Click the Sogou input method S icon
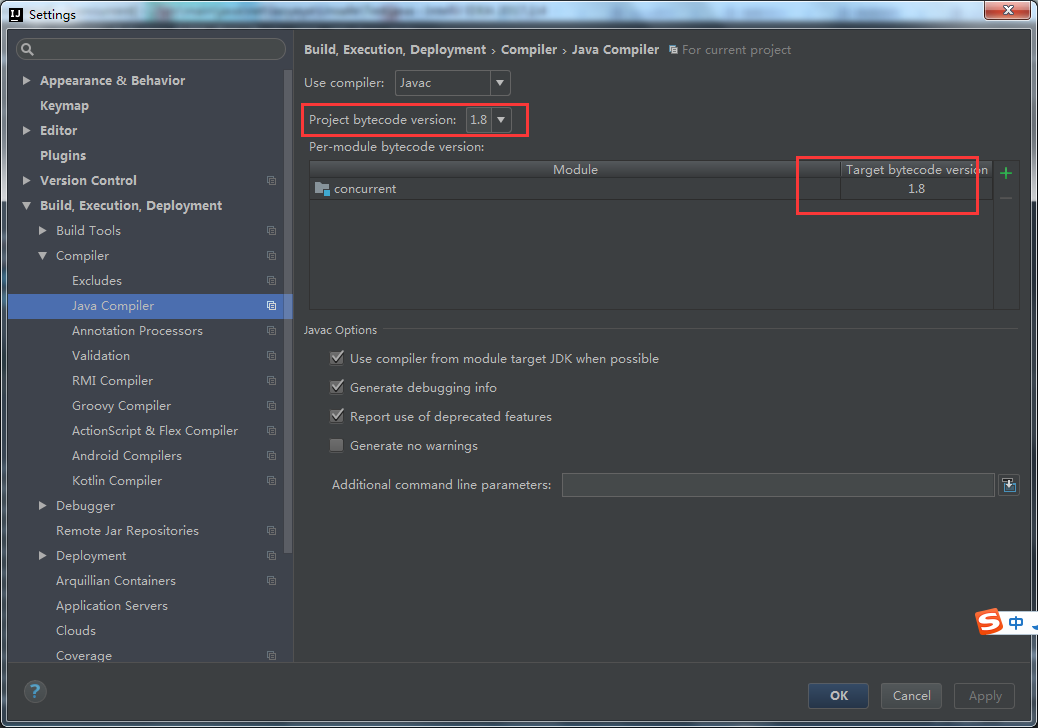The height and width of the screenshot is (728, 1038). click(x=989, y=621)
